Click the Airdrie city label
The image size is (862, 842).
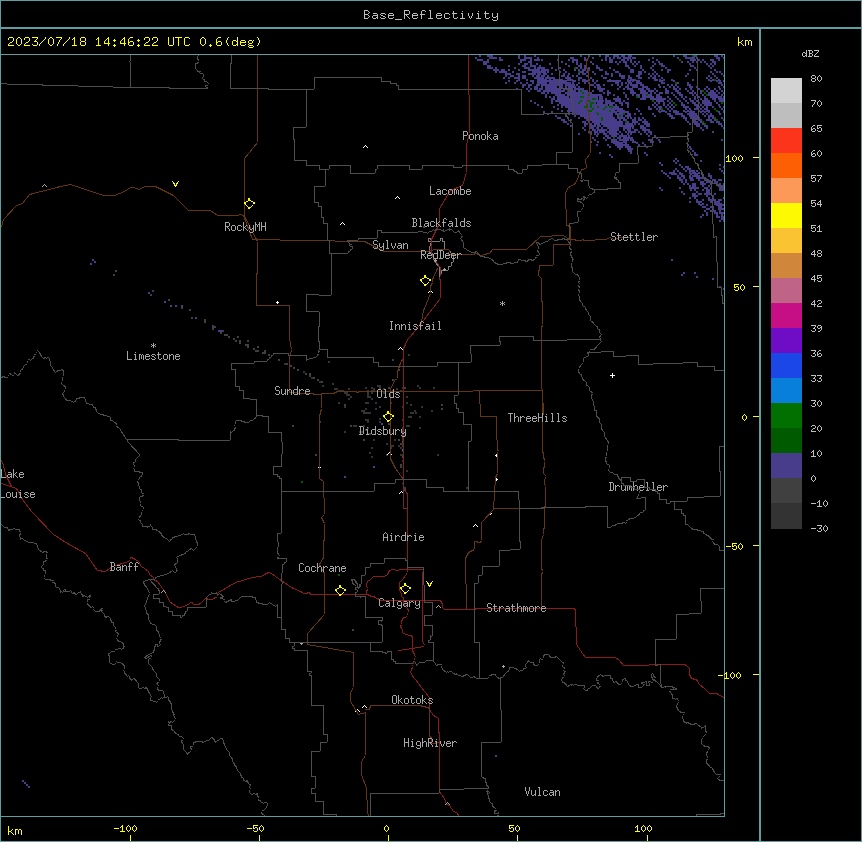403,537
